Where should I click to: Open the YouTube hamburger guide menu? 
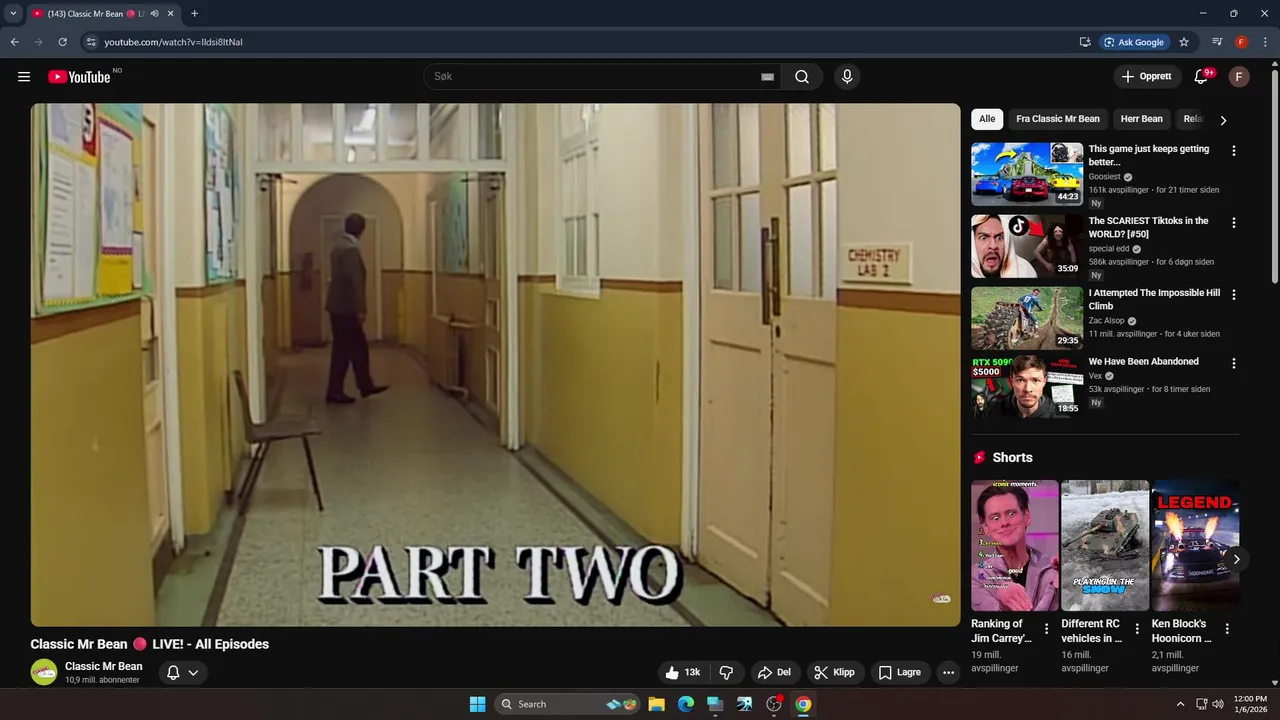click(x=24, y=77)
